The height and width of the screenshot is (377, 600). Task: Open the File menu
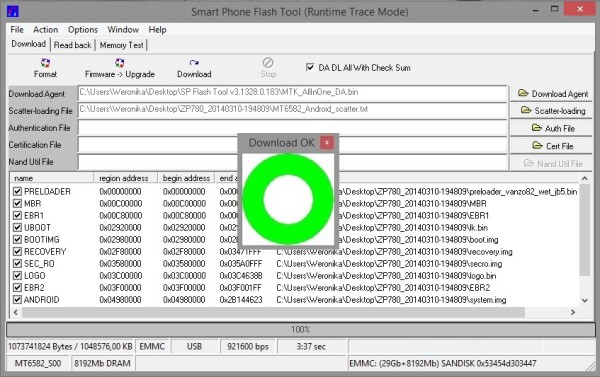(x=17, y=29)
